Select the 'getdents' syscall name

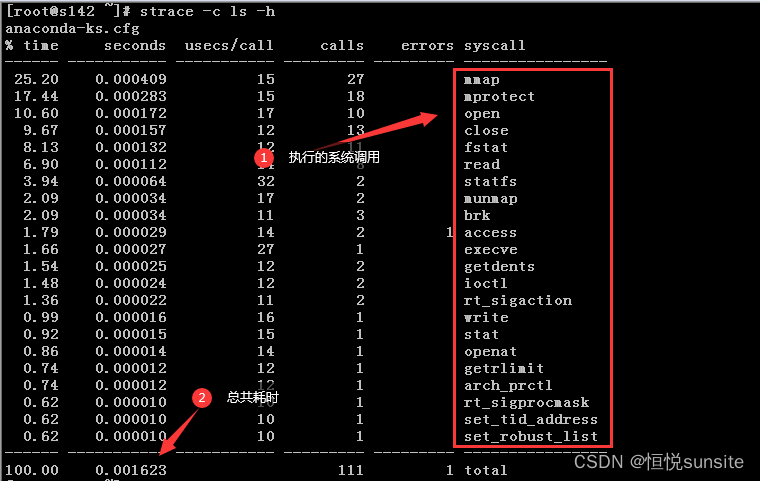(x=499, y=267)
